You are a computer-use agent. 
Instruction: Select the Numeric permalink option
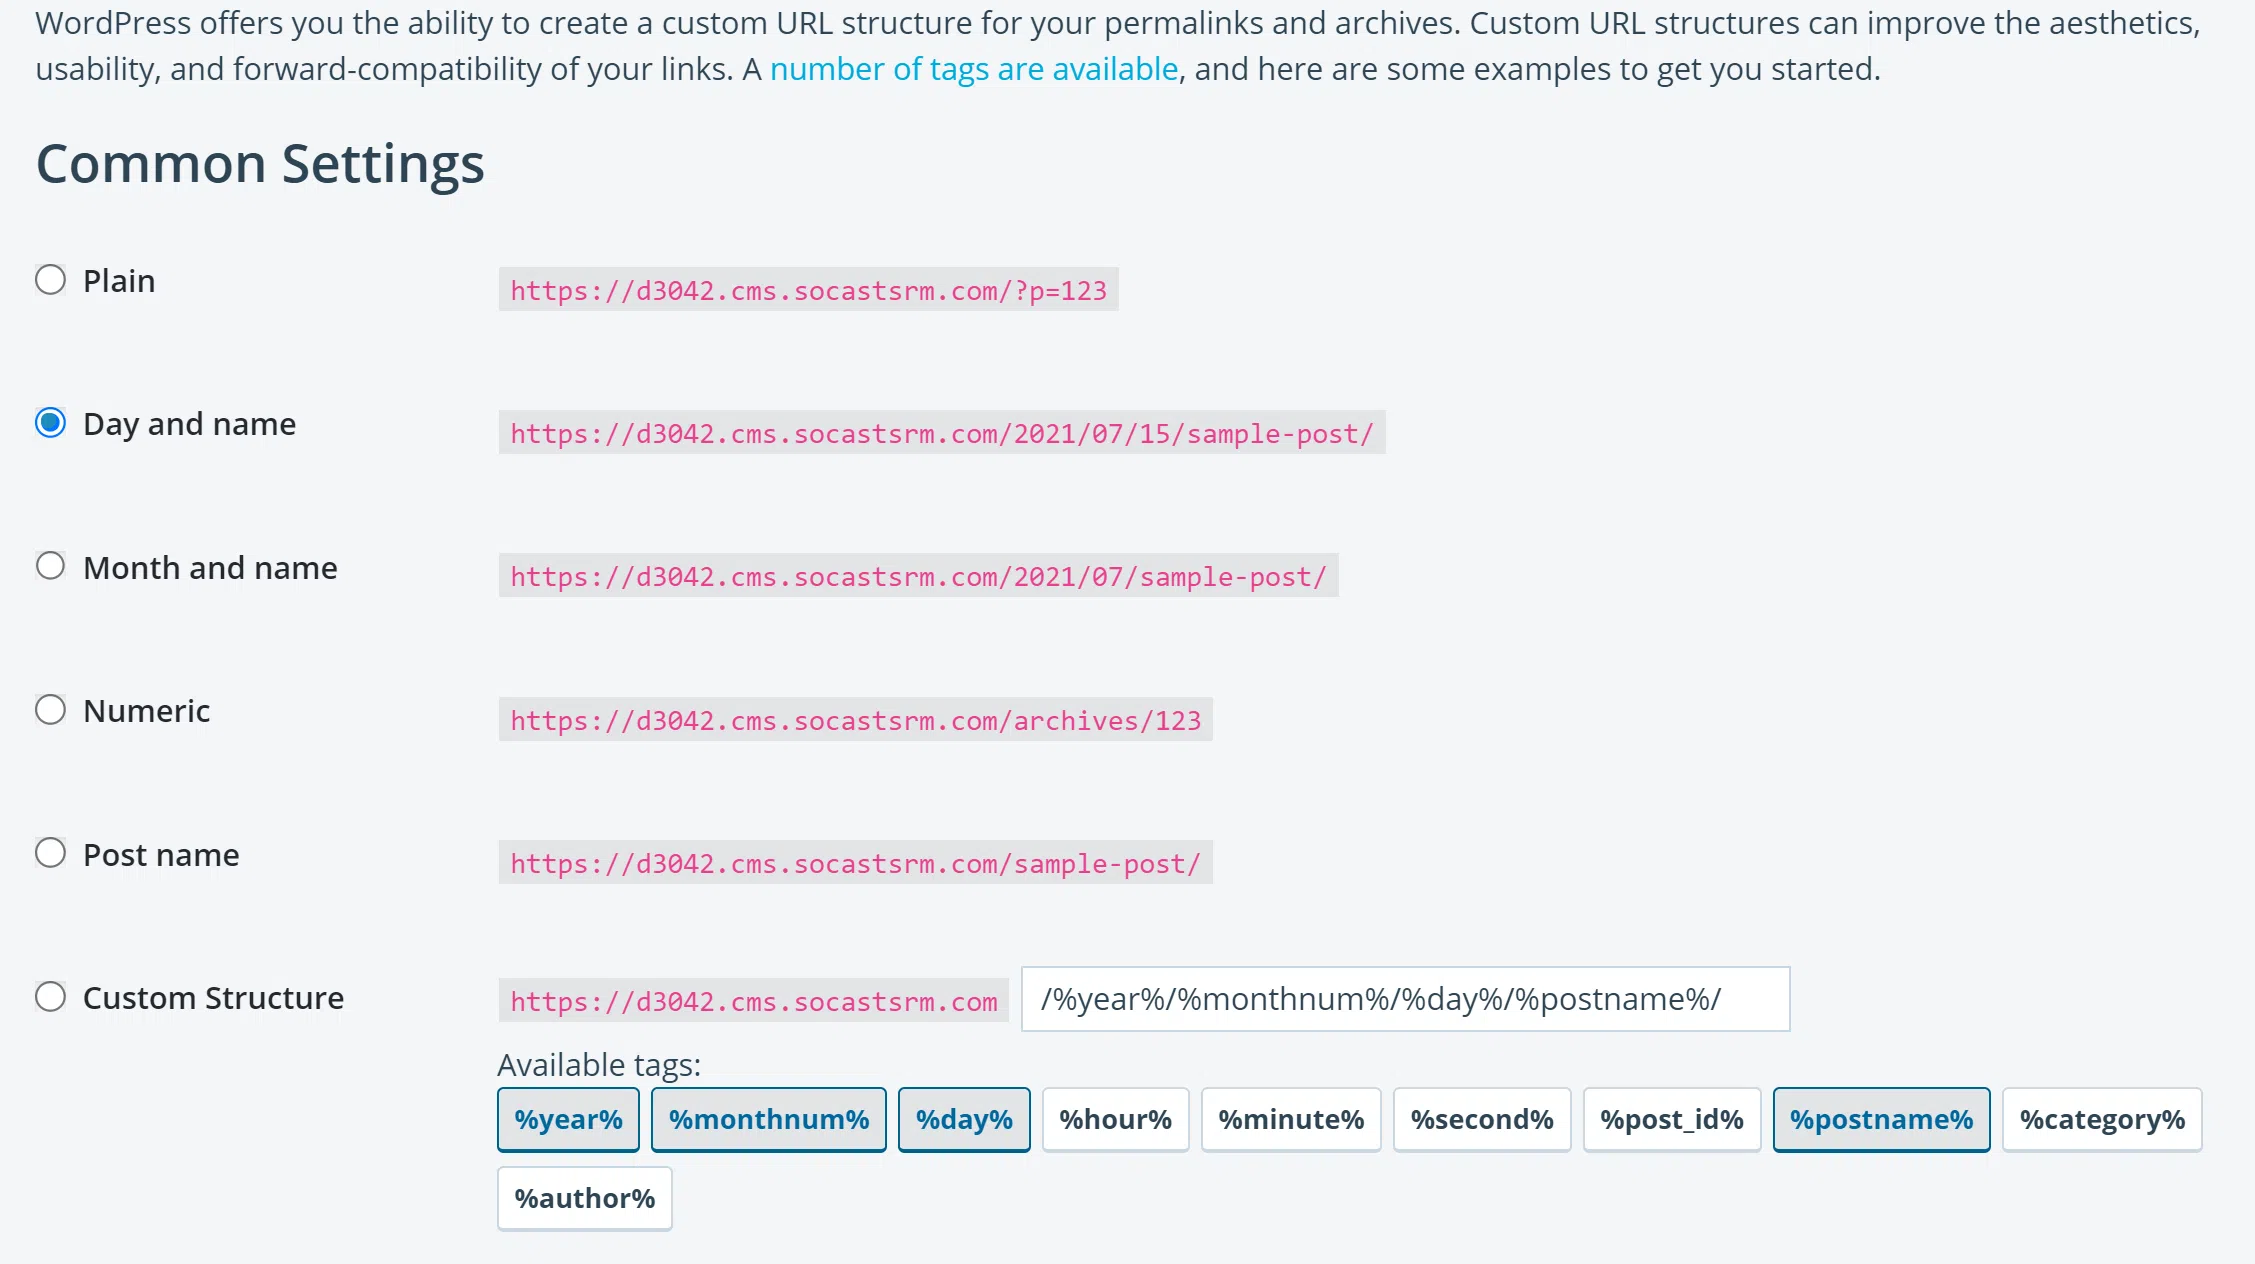tap(51, 710)
